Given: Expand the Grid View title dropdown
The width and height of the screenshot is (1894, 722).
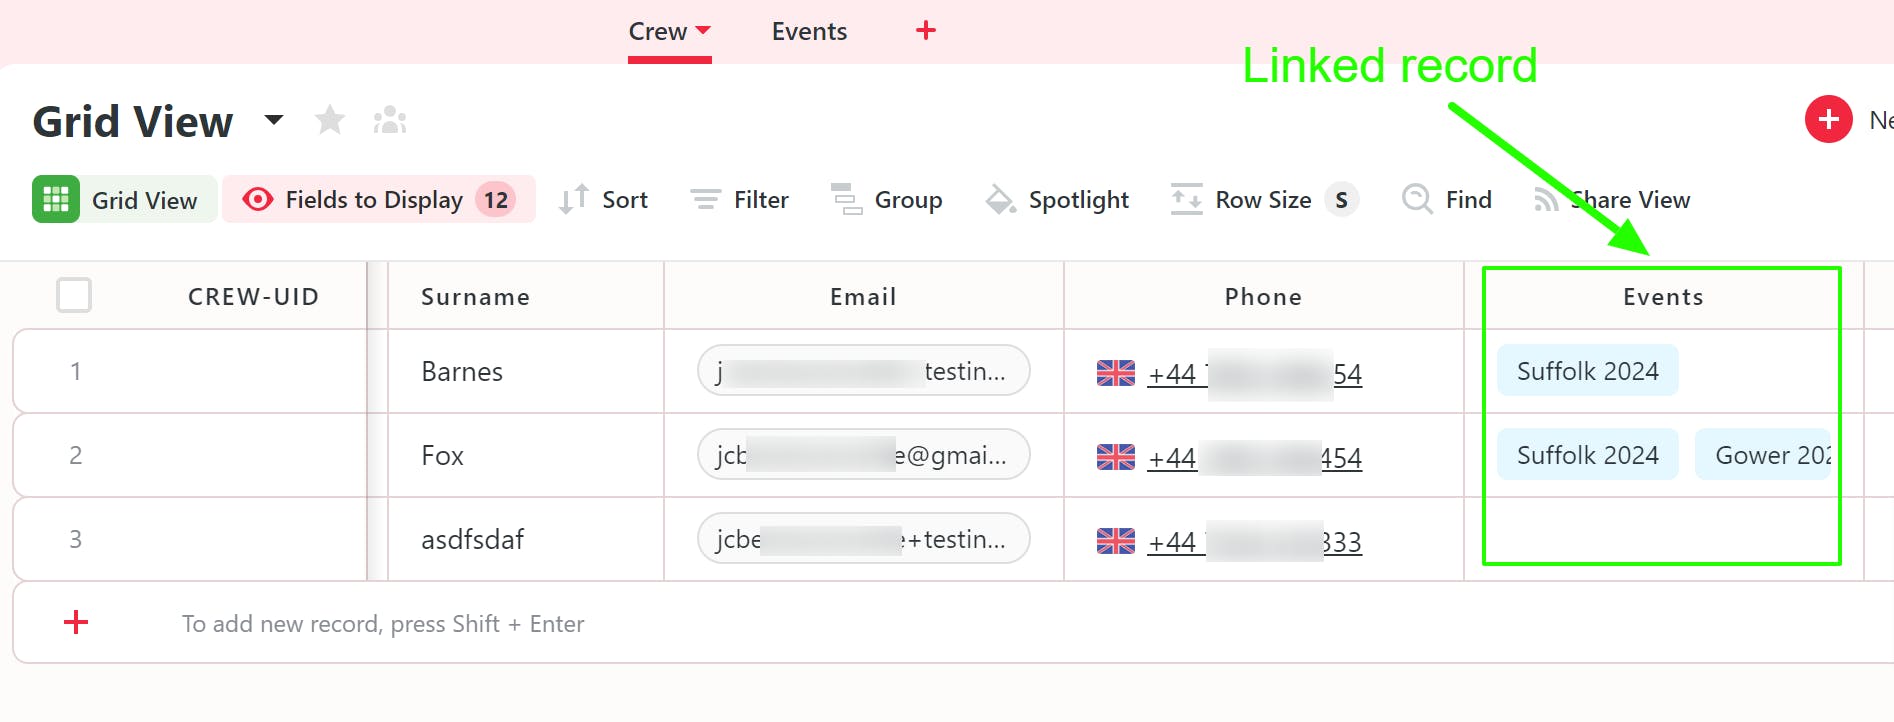Looking at the screenshot, I should click(x=274, y=121).
